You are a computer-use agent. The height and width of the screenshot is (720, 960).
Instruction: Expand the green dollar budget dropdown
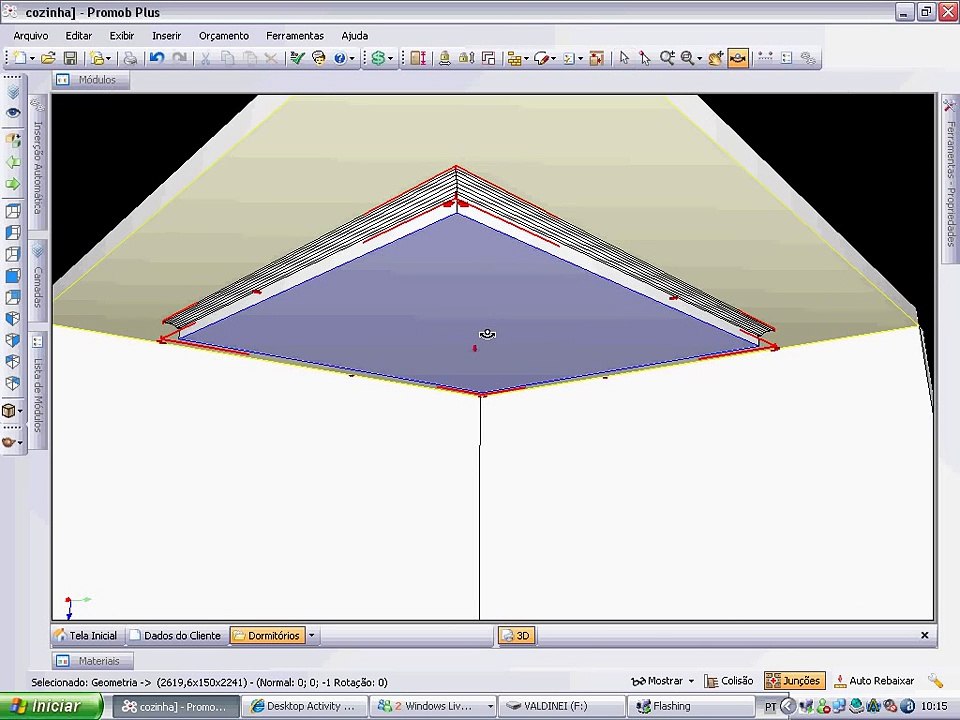coord(390,59)
